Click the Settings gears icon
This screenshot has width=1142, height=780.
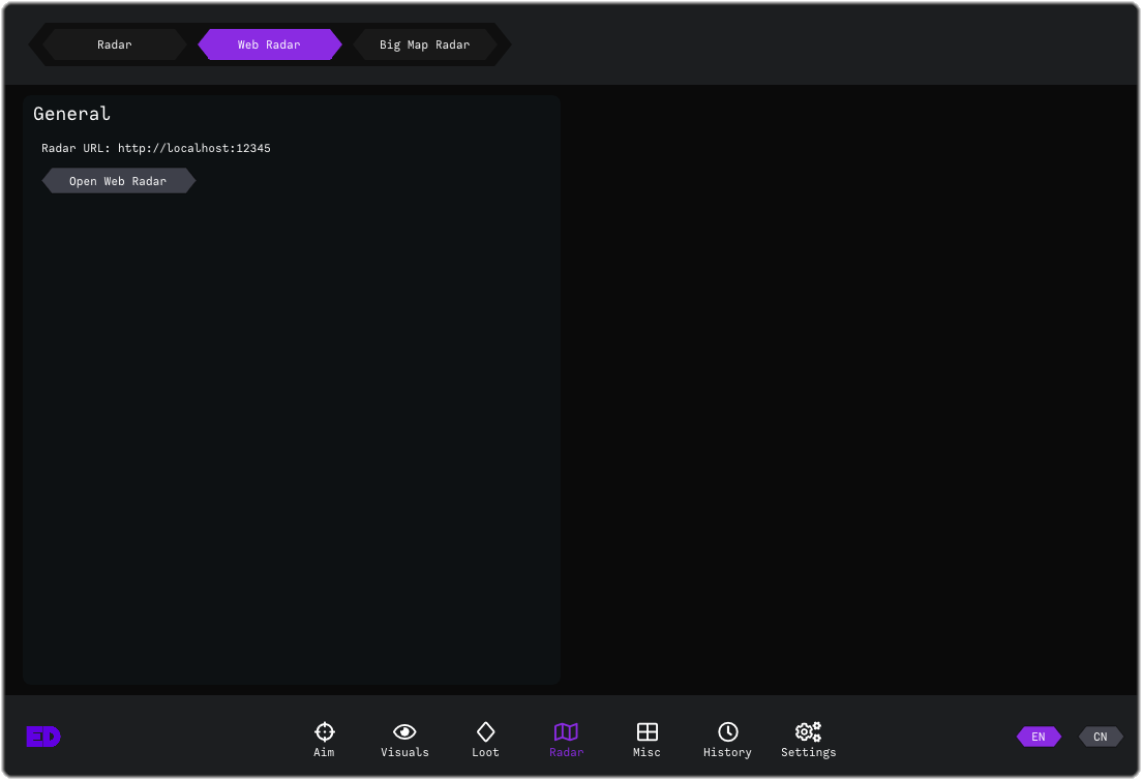(x=808, y=732)
